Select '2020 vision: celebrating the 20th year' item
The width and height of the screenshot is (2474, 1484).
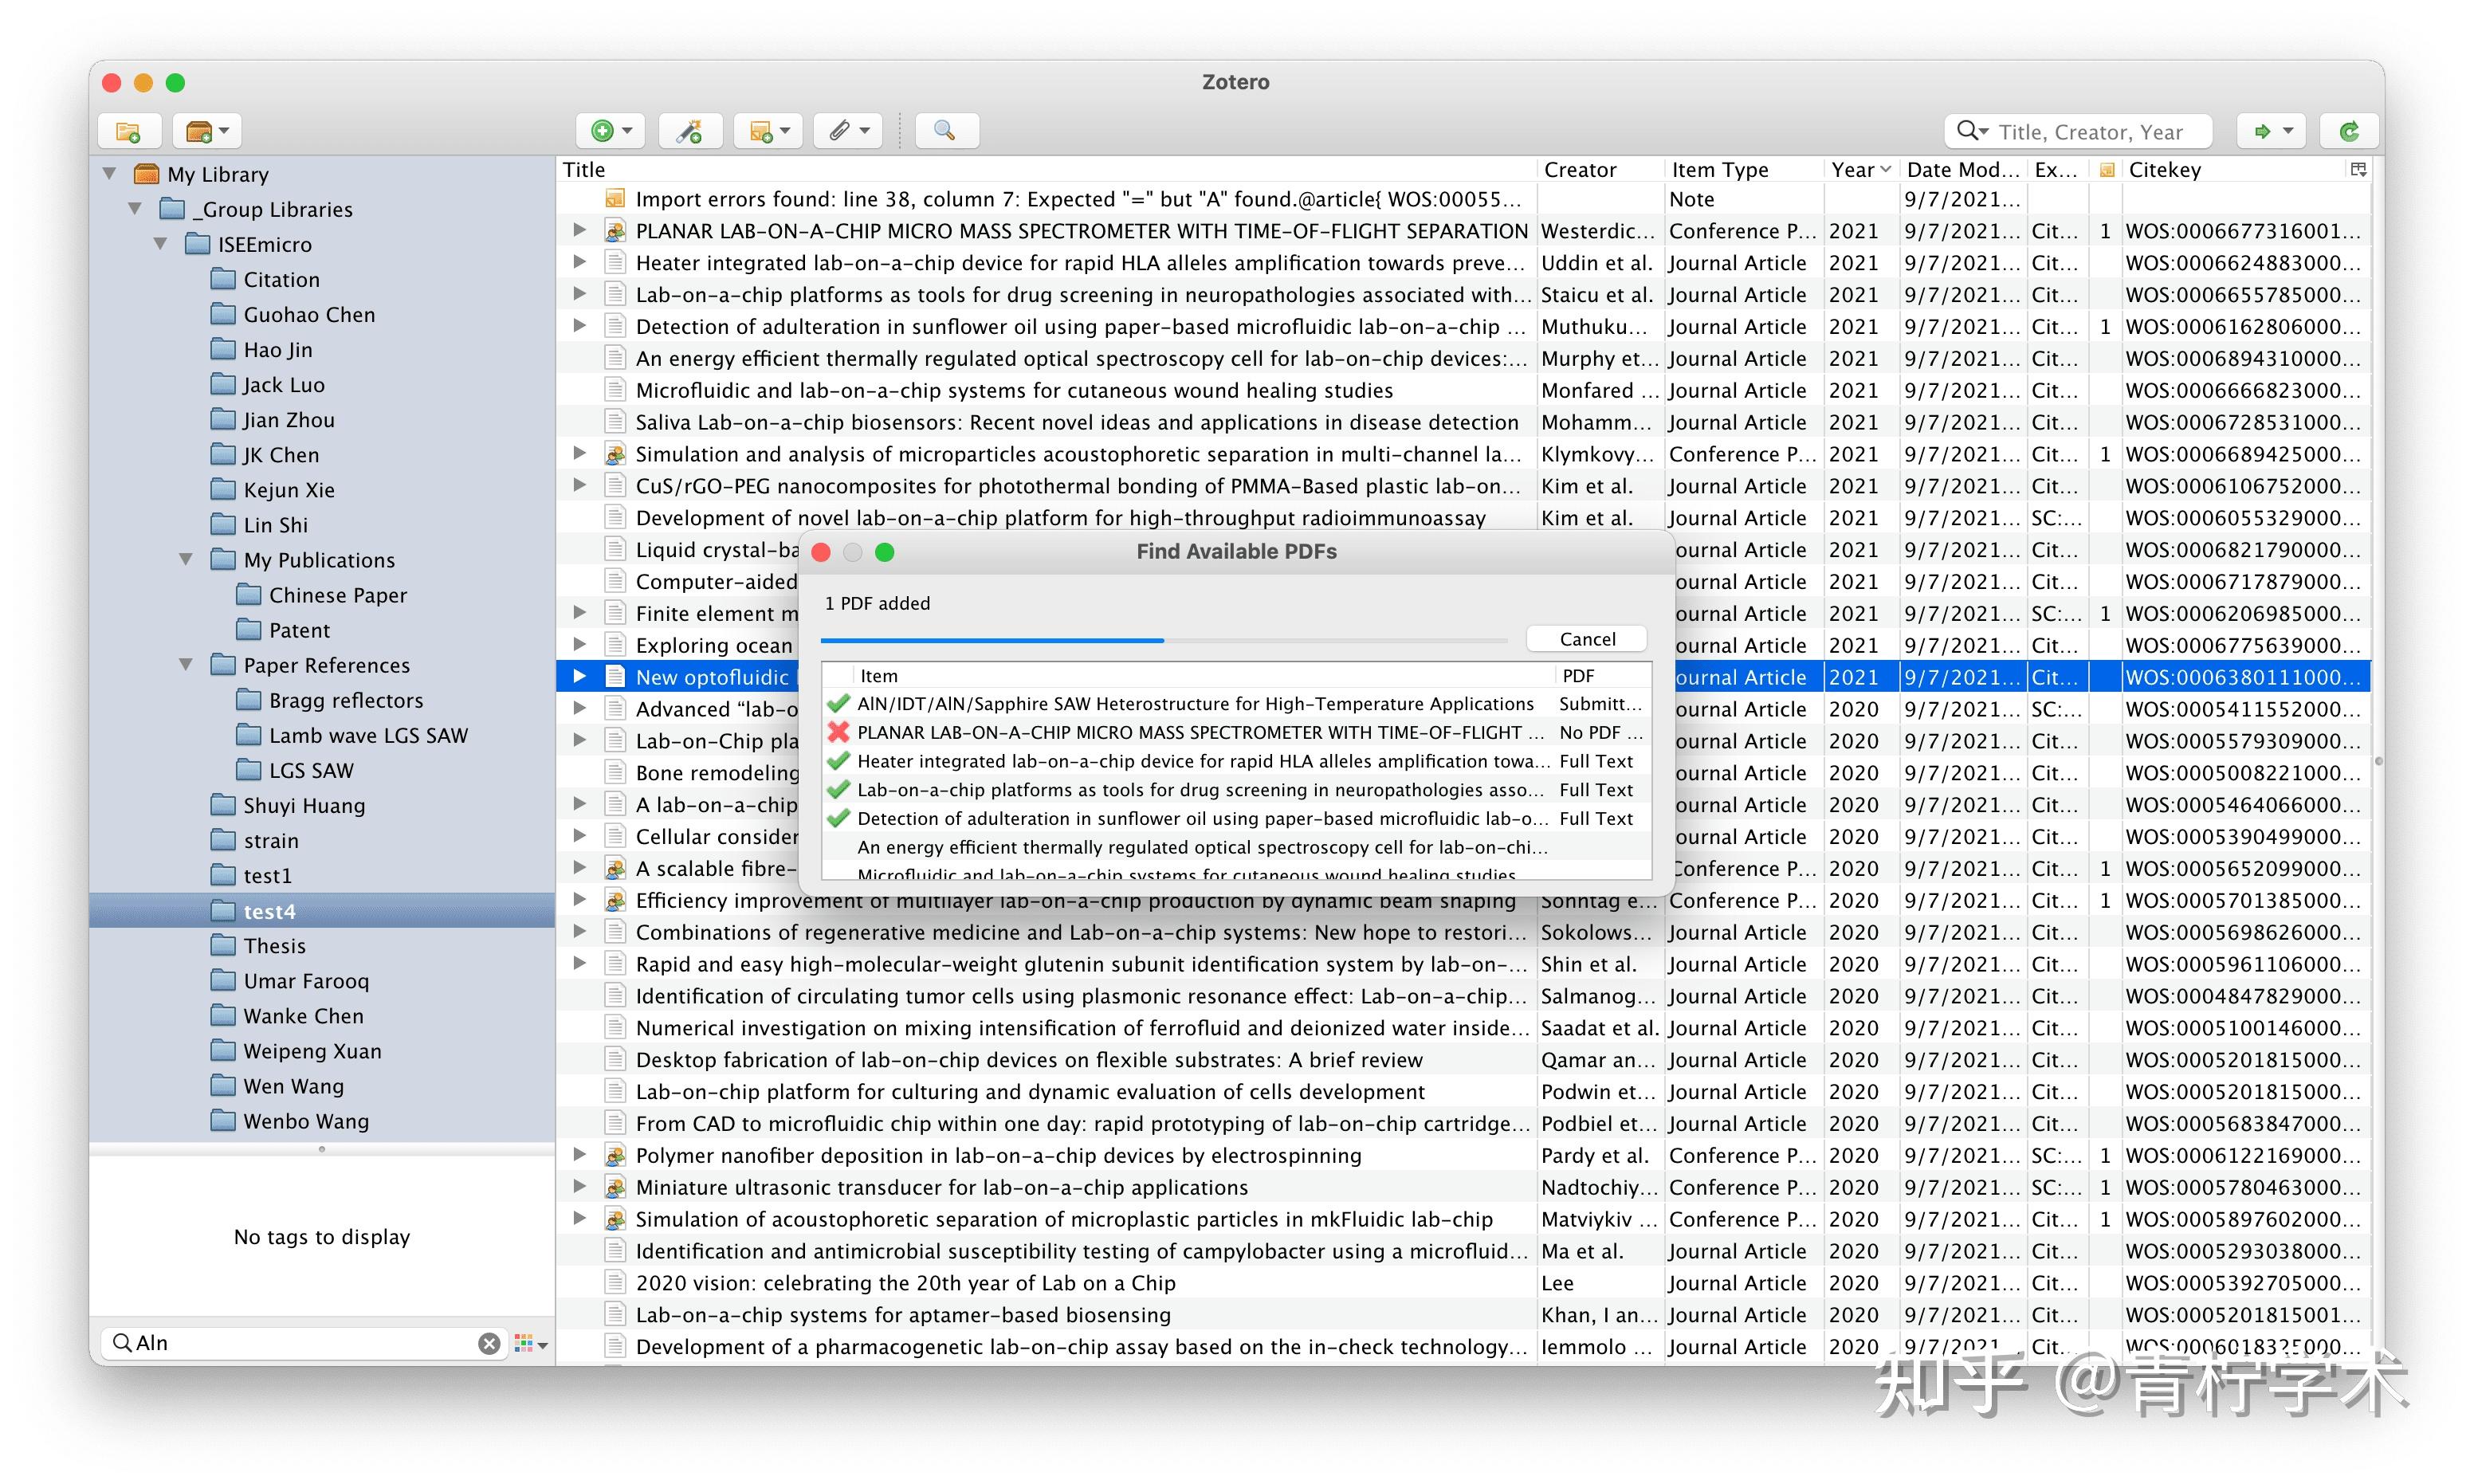(x=1463, y=1283)
